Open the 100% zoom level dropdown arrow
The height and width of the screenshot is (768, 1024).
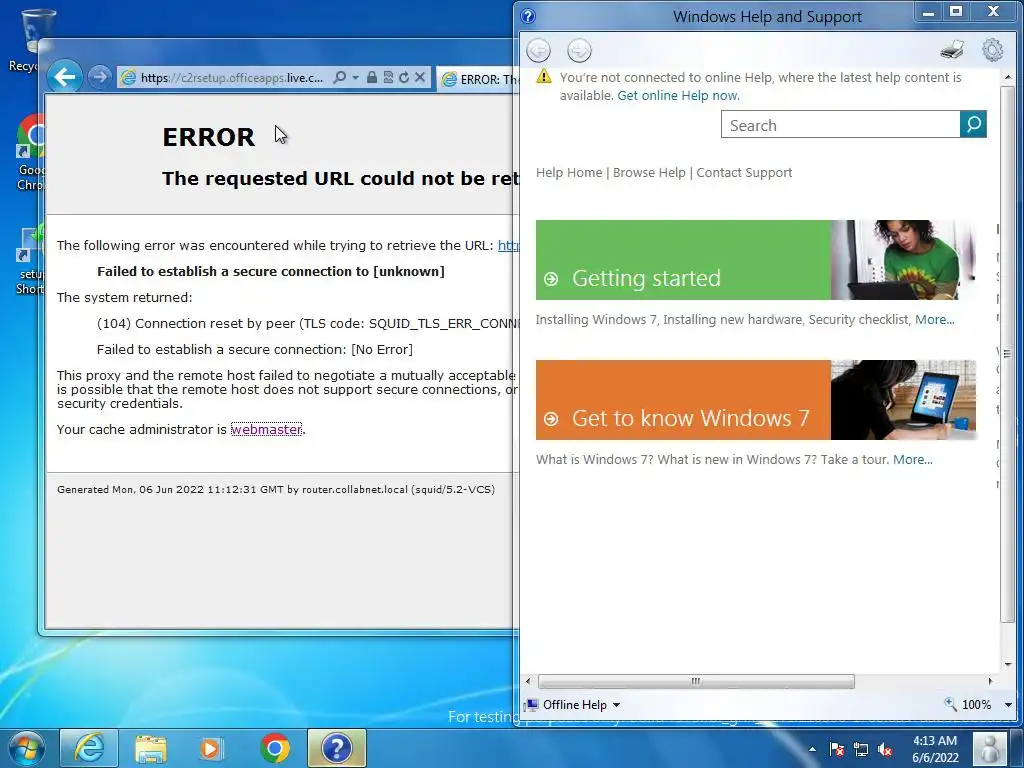tap(1008, 705)
